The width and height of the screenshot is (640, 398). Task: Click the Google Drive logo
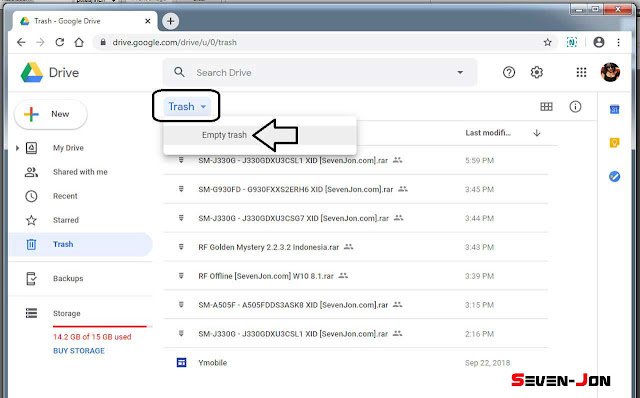tap(32, 72)
